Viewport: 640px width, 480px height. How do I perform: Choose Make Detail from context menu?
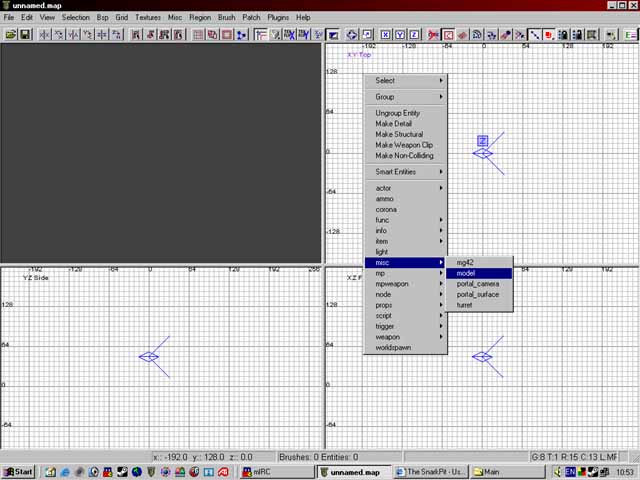397,124
